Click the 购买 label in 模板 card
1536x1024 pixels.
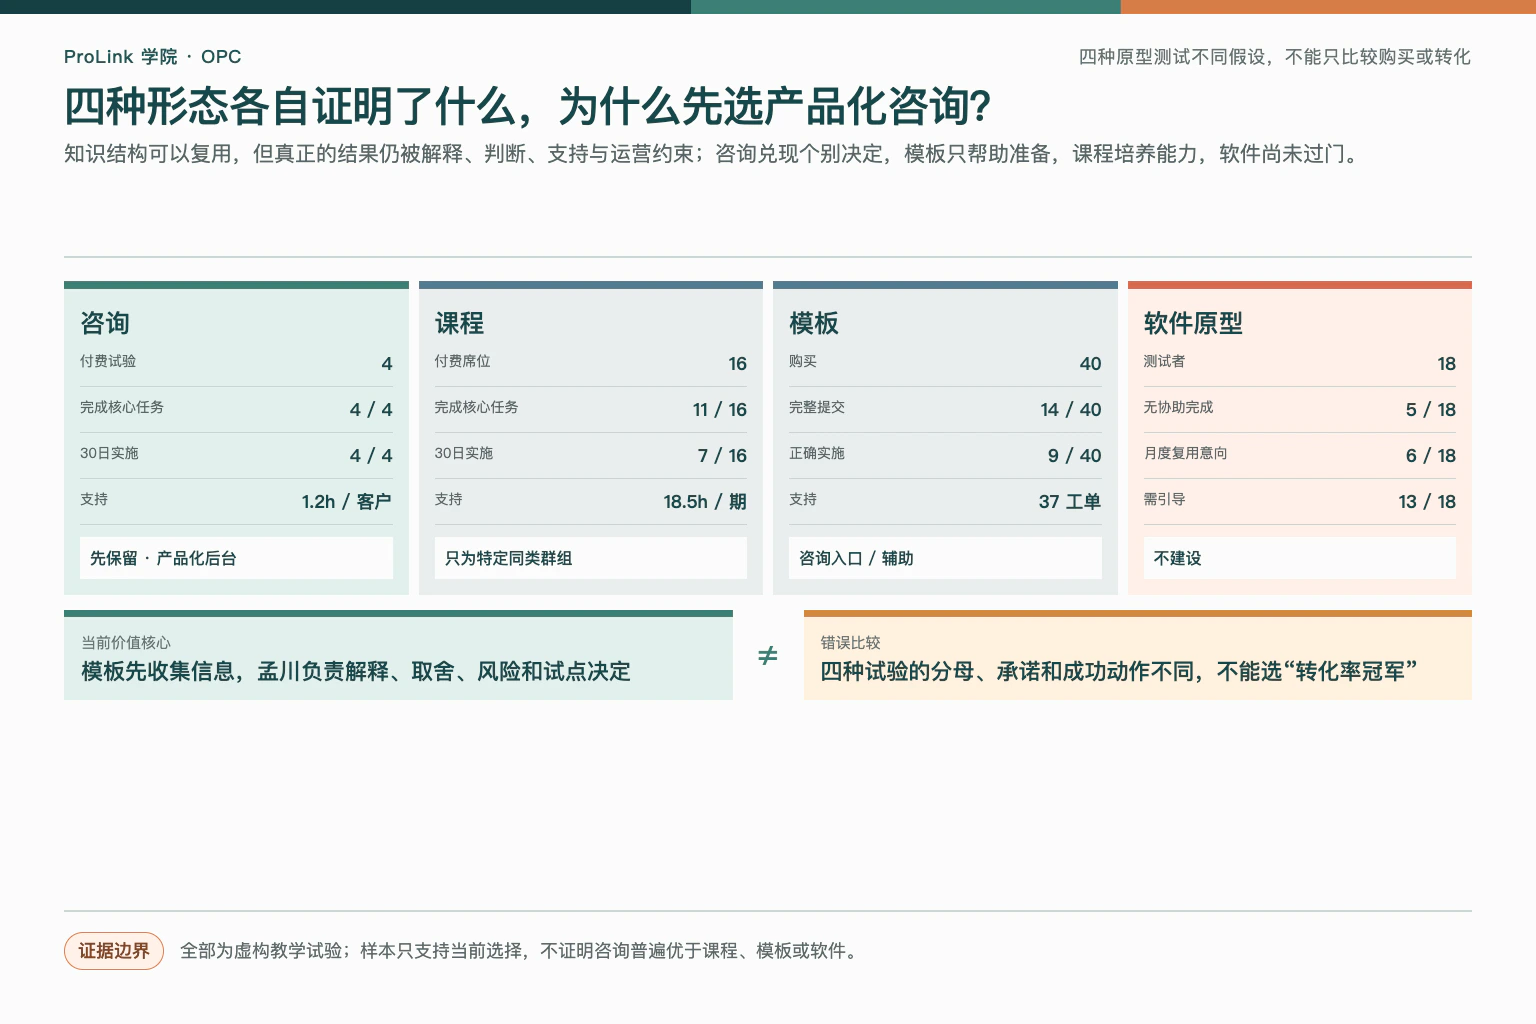tap(803, 361)
